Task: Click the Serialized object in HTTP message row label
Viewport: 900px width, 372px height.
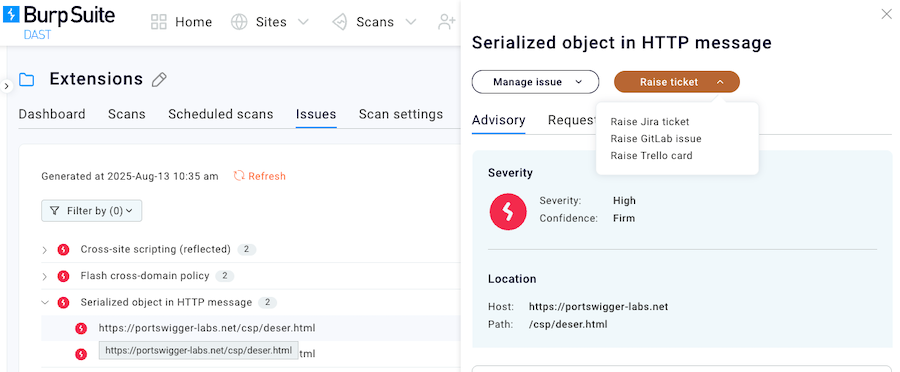Action: tap(166, 302)
